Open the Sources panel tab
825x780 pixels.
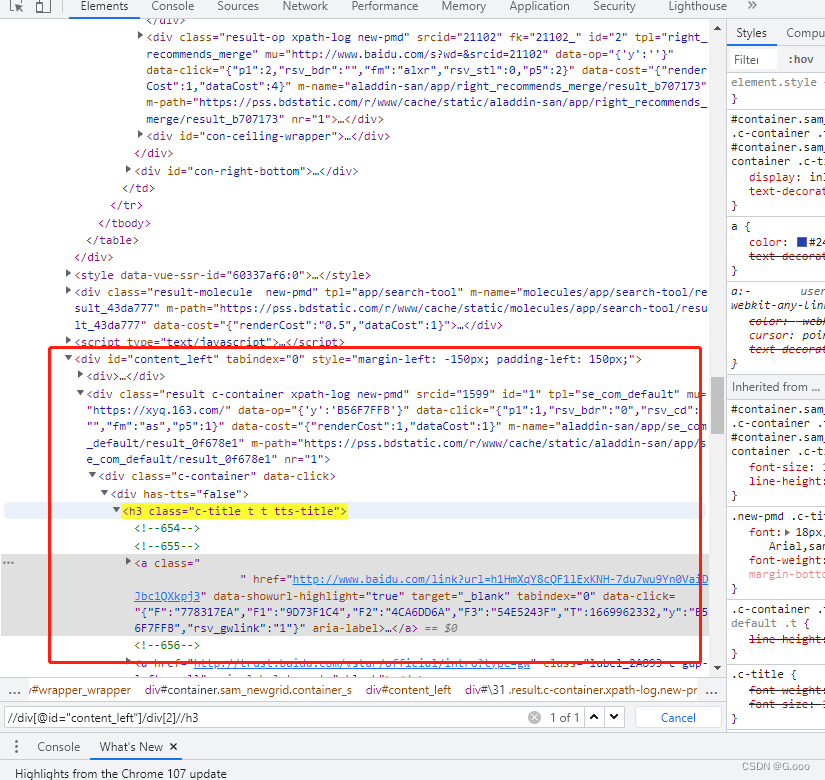pos(238,6)
